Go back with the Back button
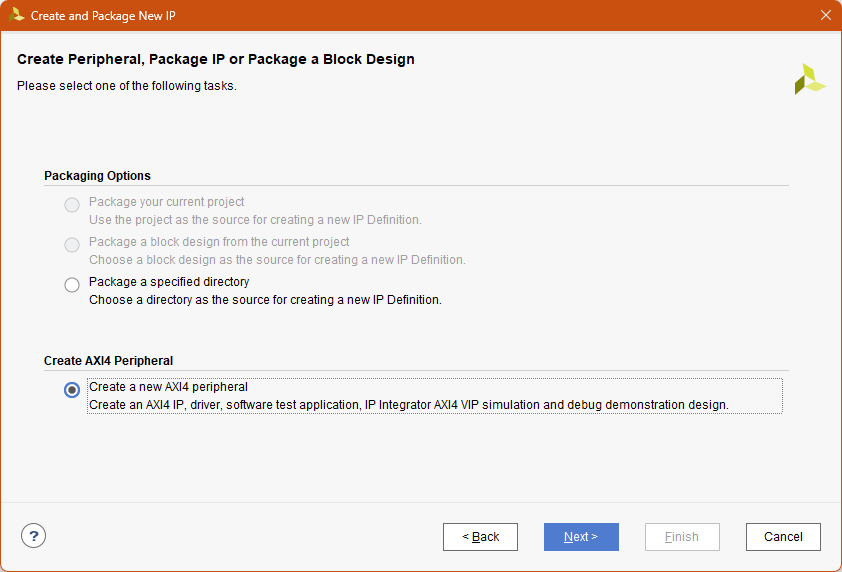 [480, 537]
